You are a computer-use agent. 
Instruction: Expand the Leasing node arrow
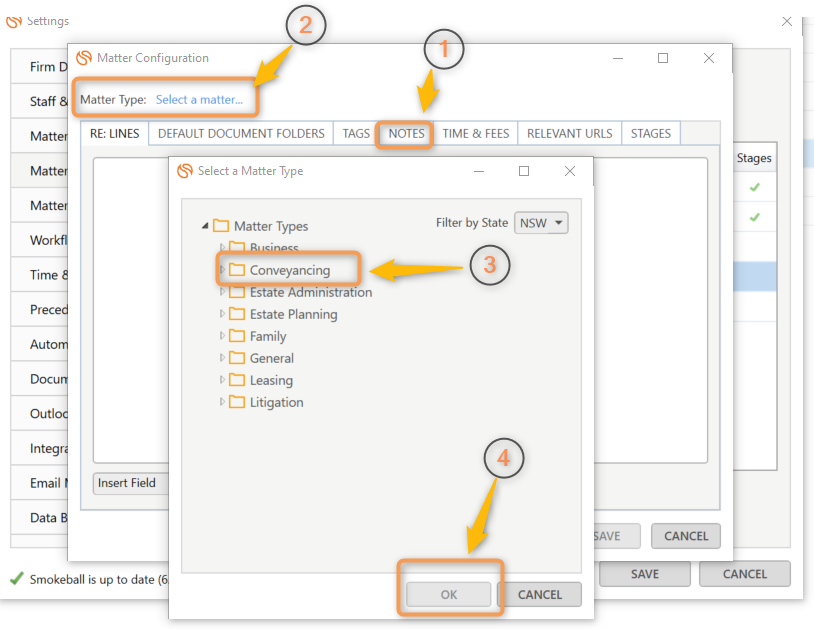[x=222, y=380]
